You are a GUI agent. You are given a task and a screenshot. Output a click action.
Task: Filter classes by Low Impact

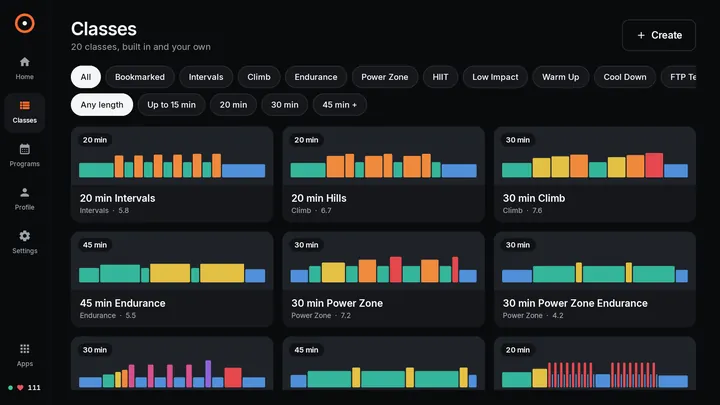(x=495, y=77)
